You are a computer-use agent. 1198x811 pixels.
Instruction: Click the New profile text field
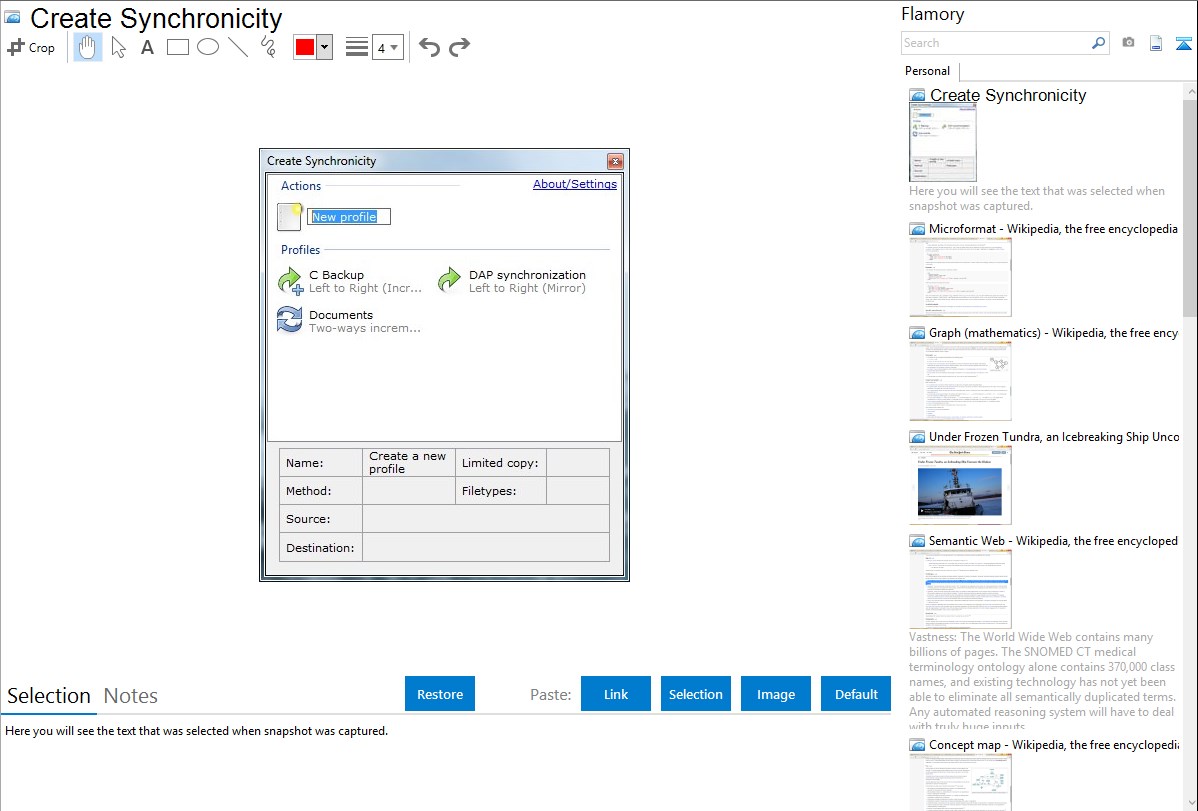(x=348, y=217)
